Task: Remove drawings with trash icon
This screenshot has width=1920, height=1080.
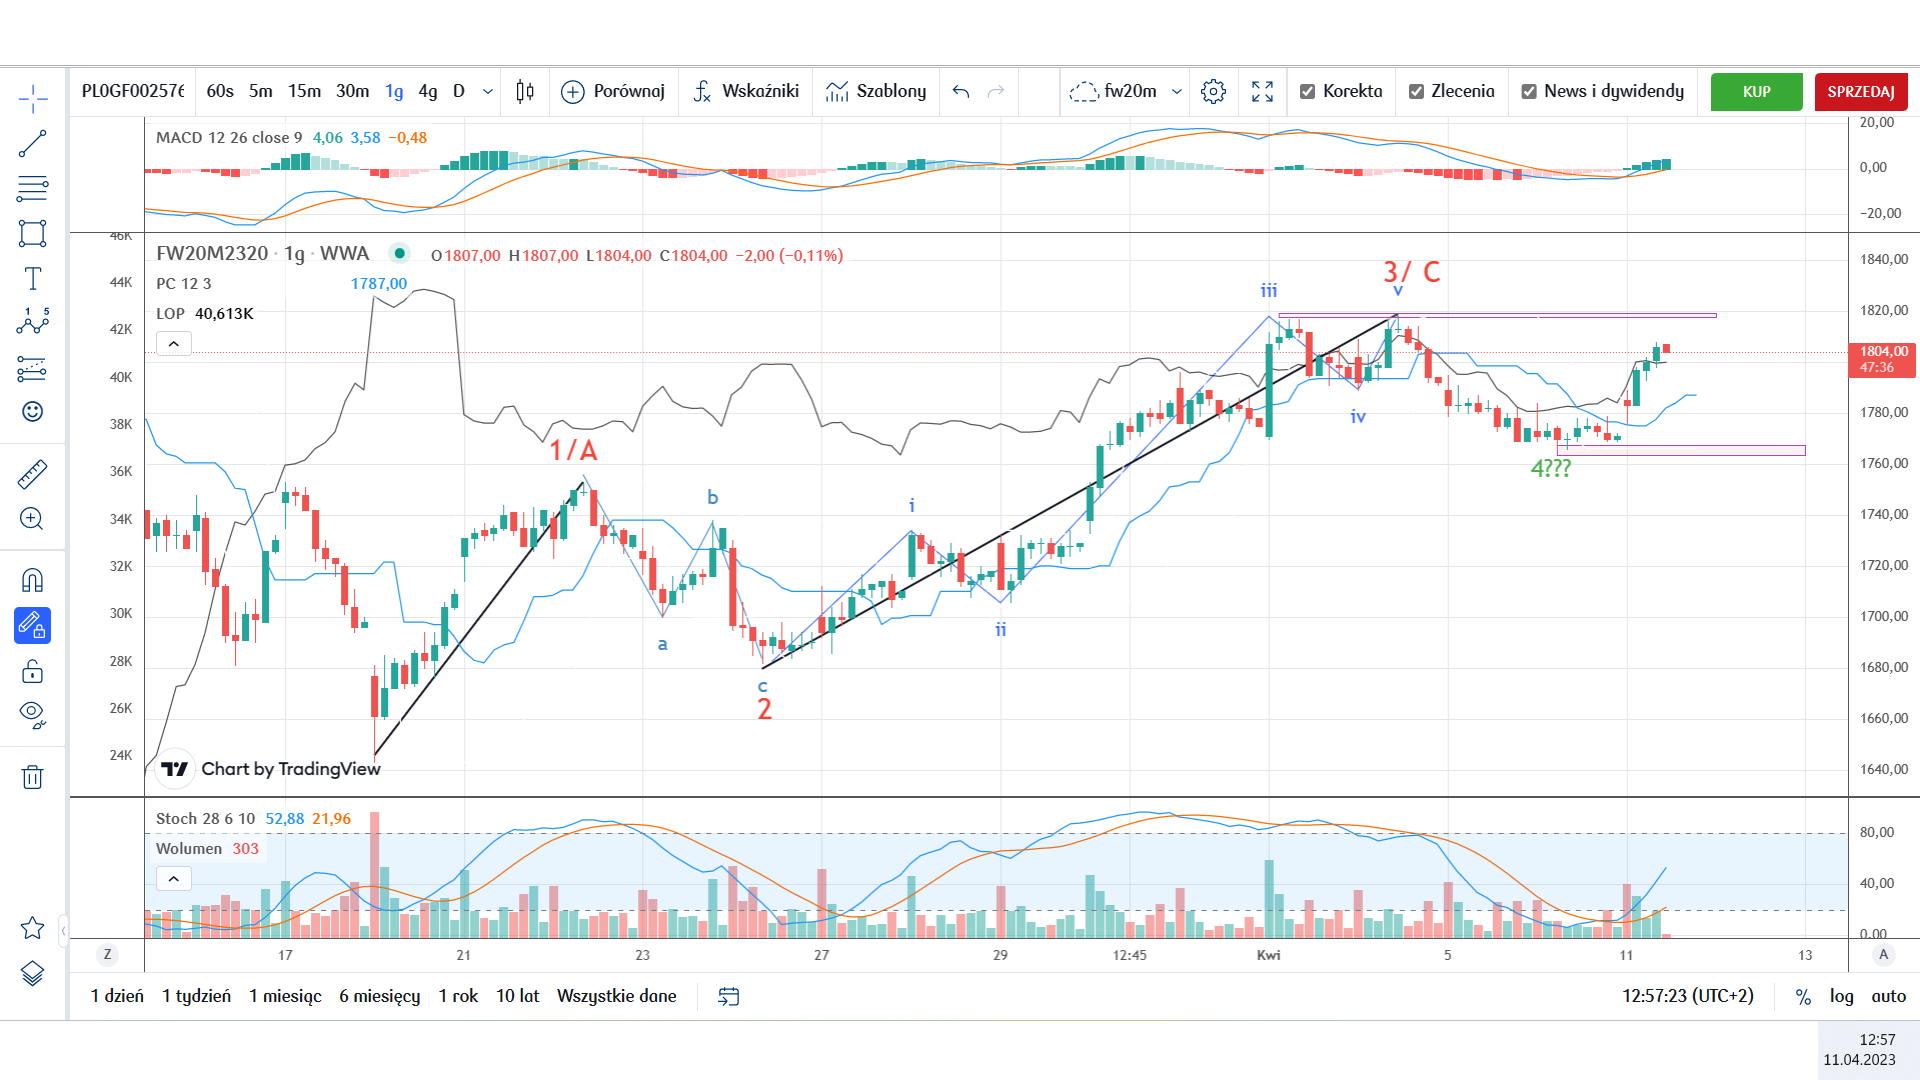Action: pyautogui.click(x=32, y=777)
